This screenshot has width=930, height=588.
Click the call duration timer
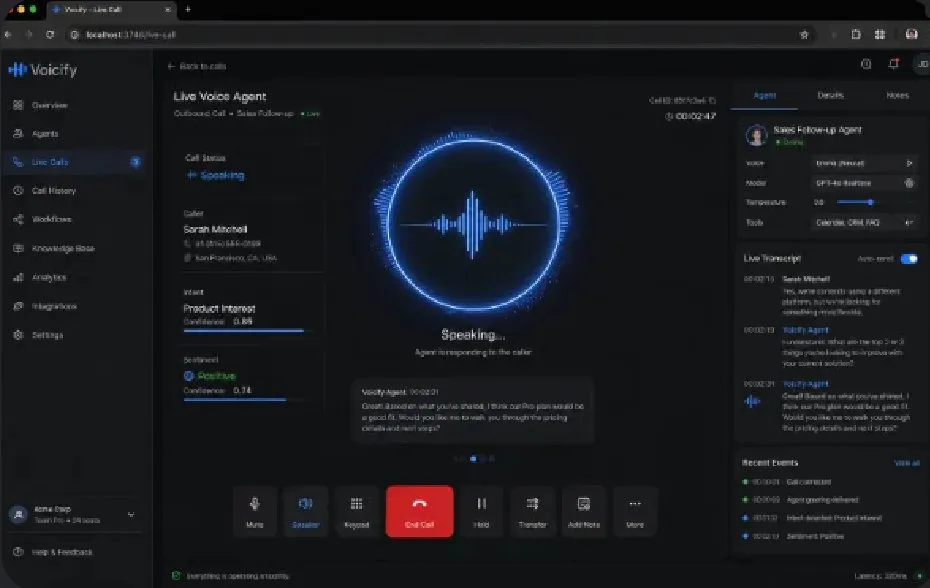[x=690, y=116]
